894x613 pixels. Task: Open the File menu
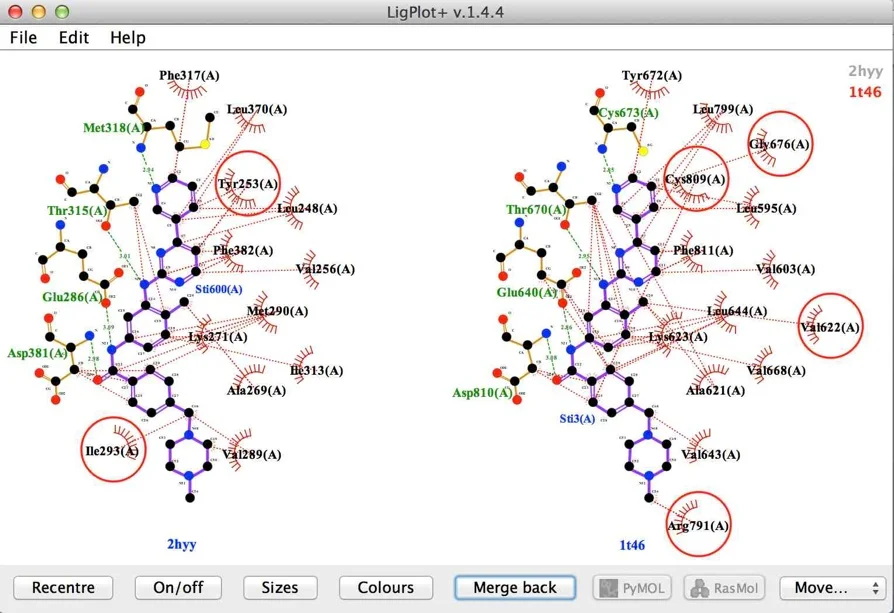click(23, 38)
